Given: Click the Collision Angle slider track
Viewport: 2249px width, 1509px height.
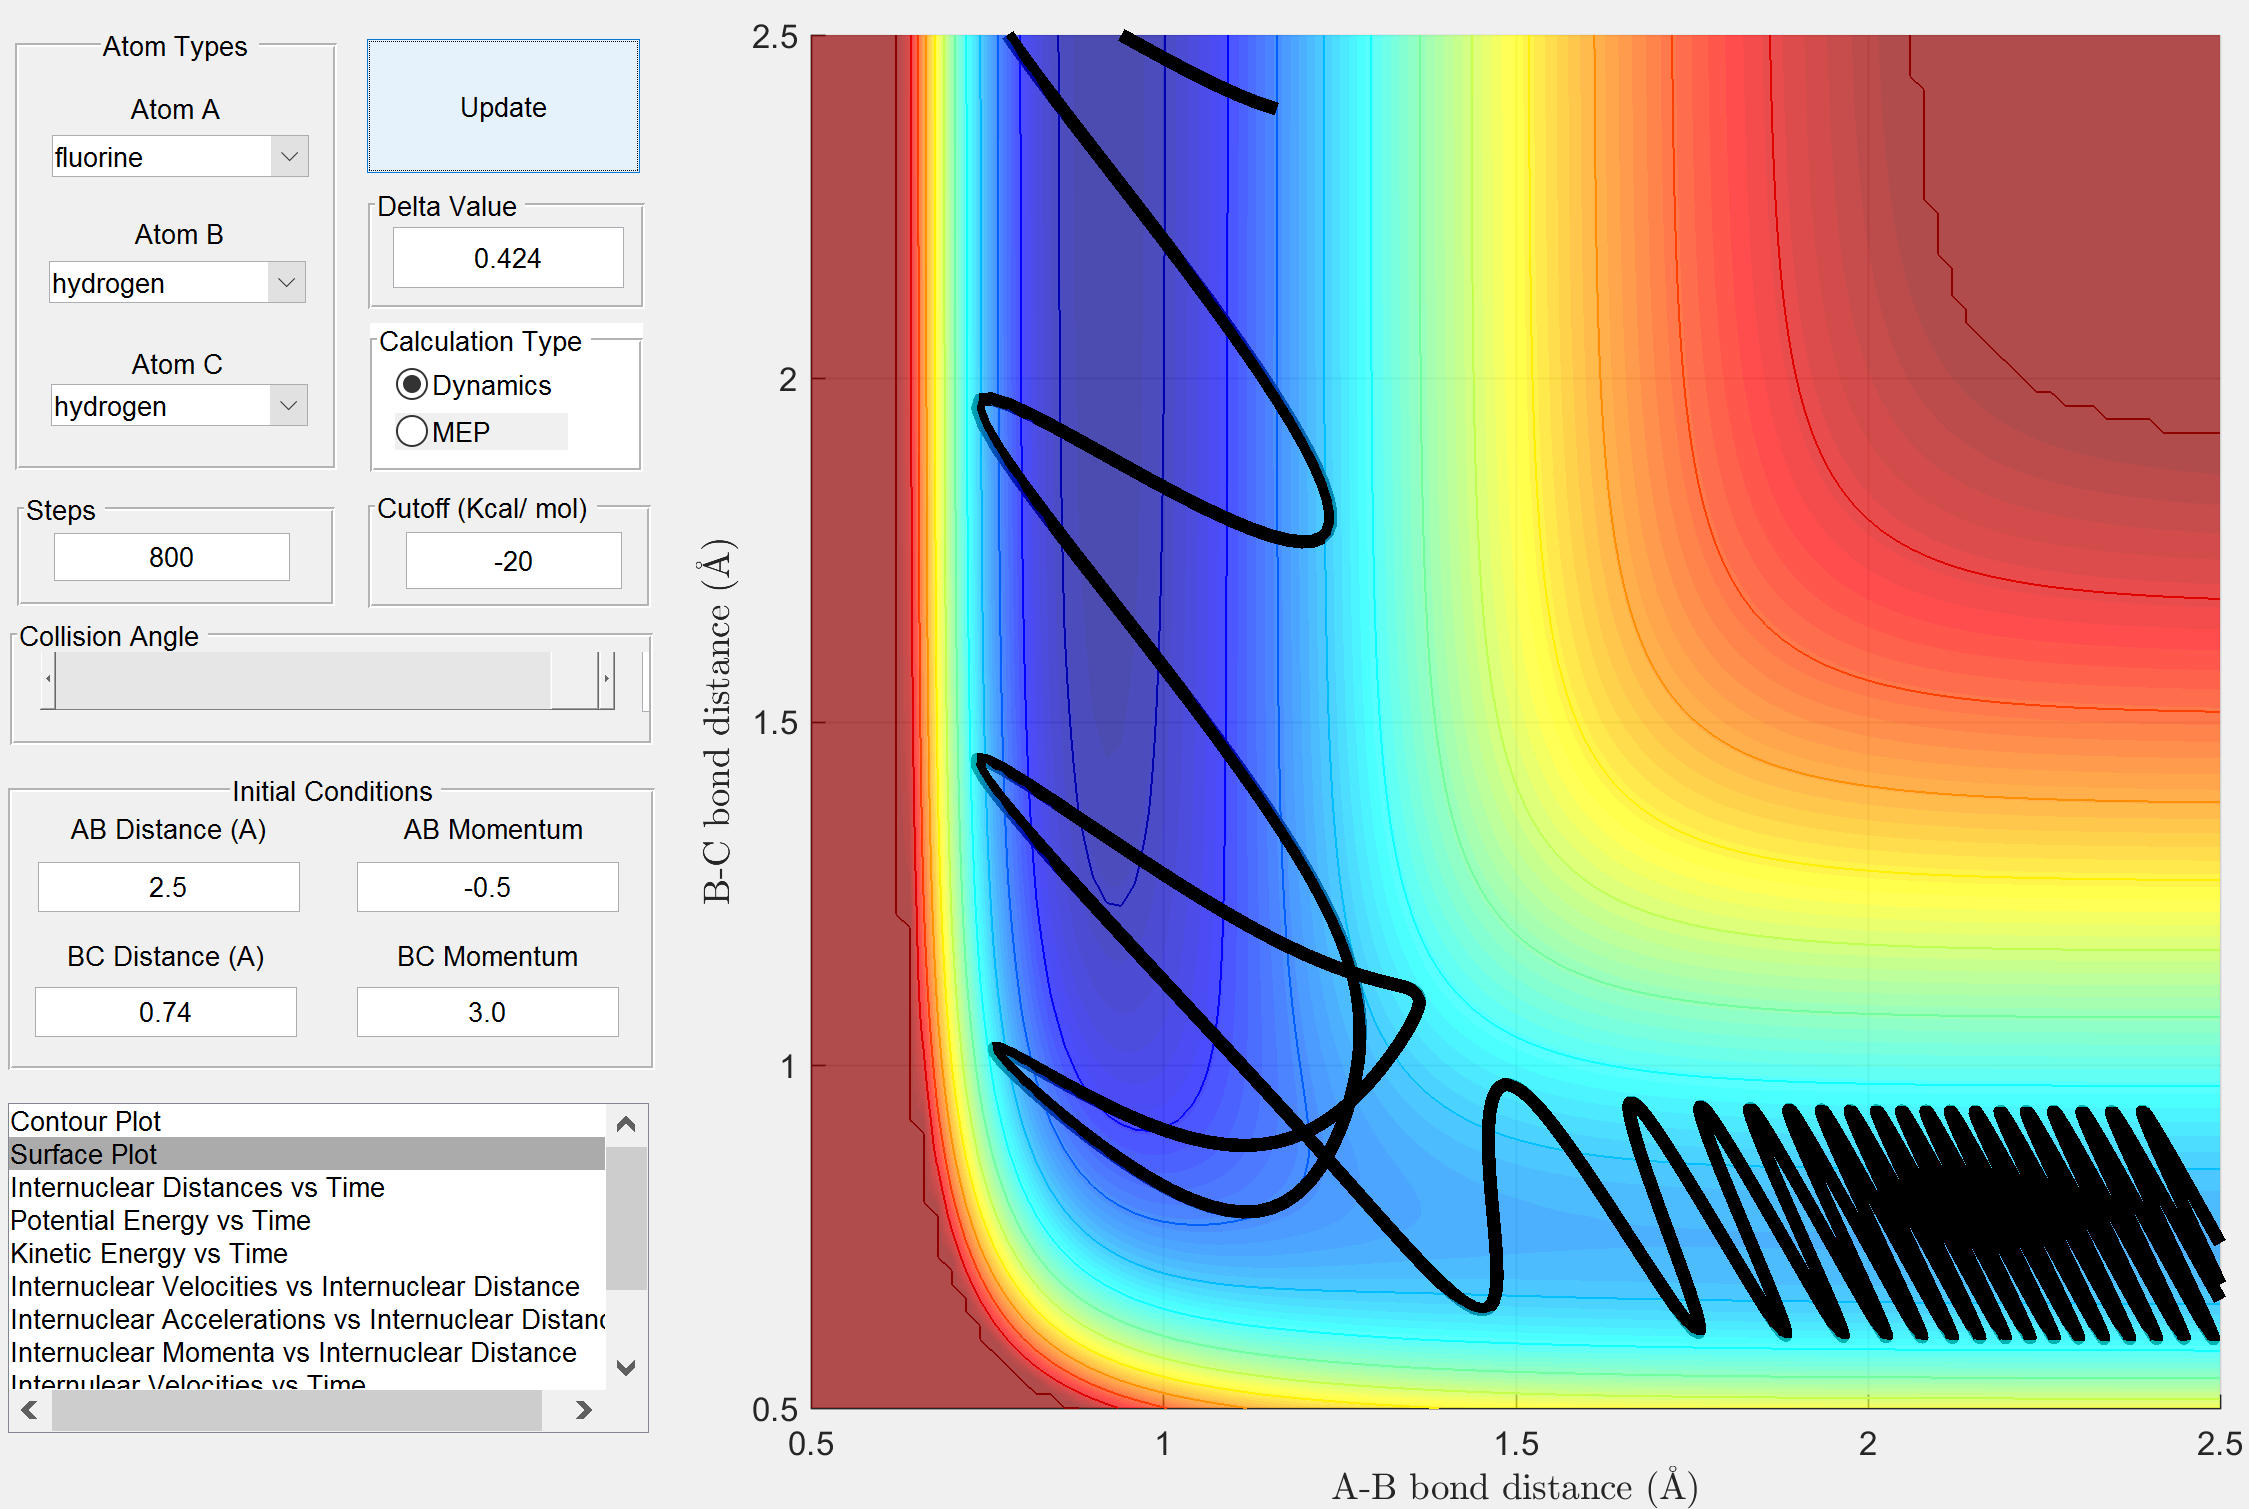Looking at the screenshot, I should click(300, 680).
